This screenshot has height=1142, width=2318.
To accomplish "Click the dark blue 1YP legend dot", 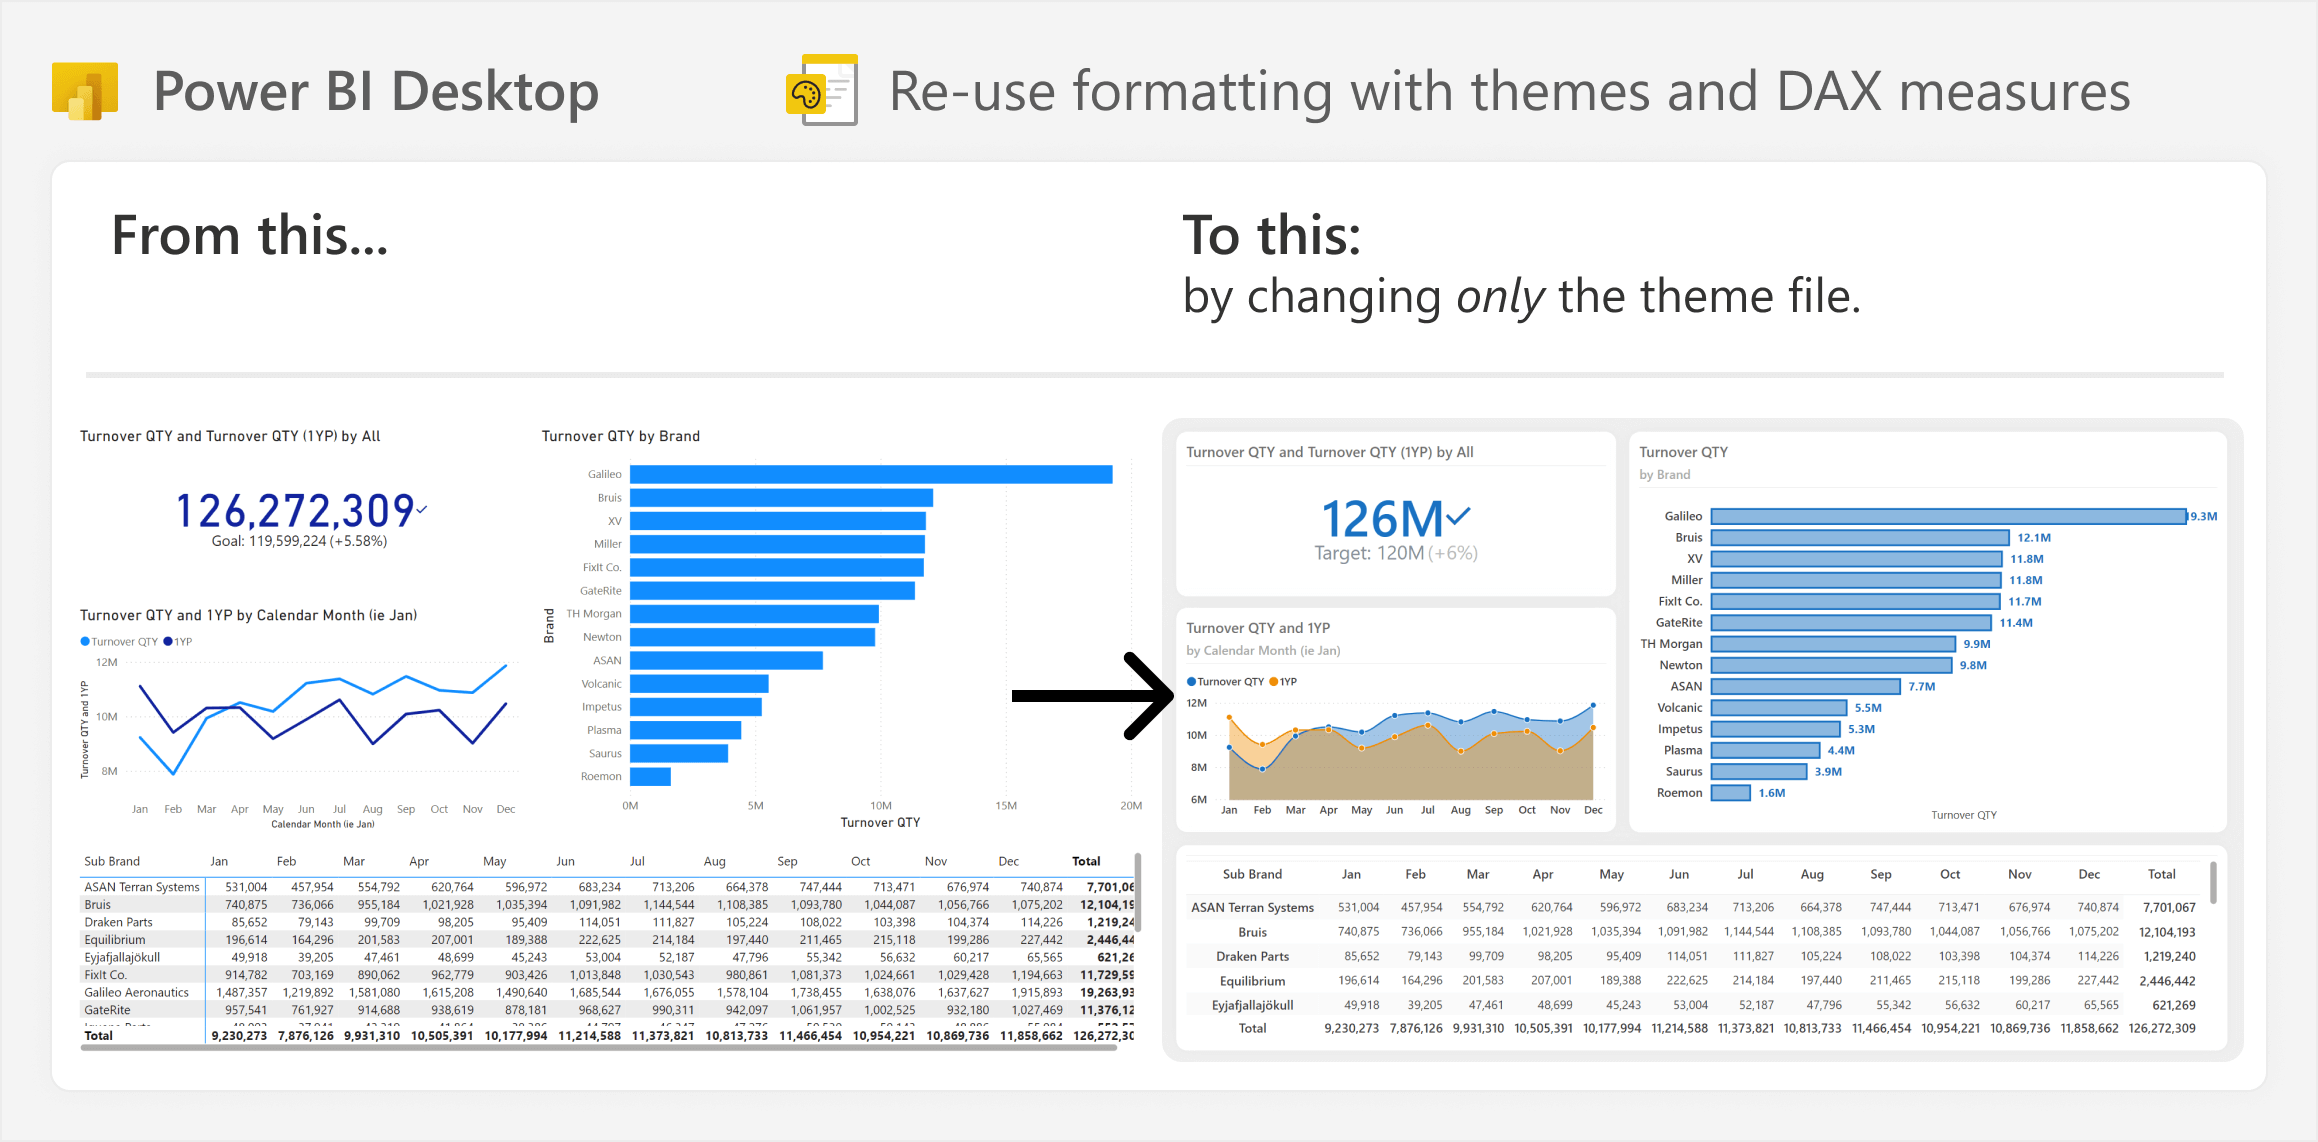I will pos(168,642).
